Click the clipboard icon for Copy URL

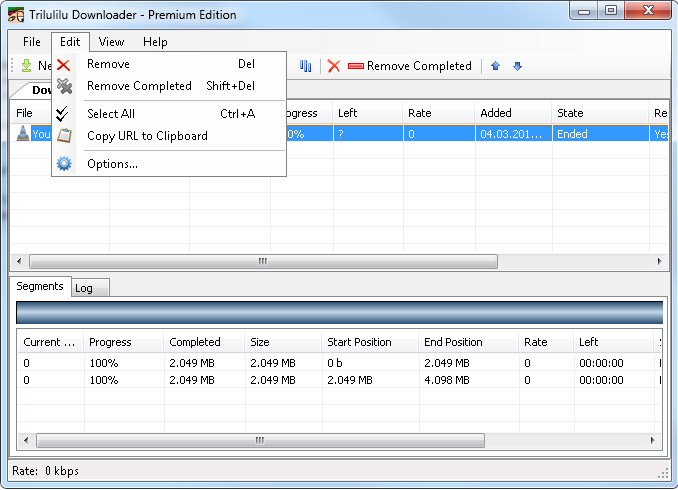(x=64, y=136)
